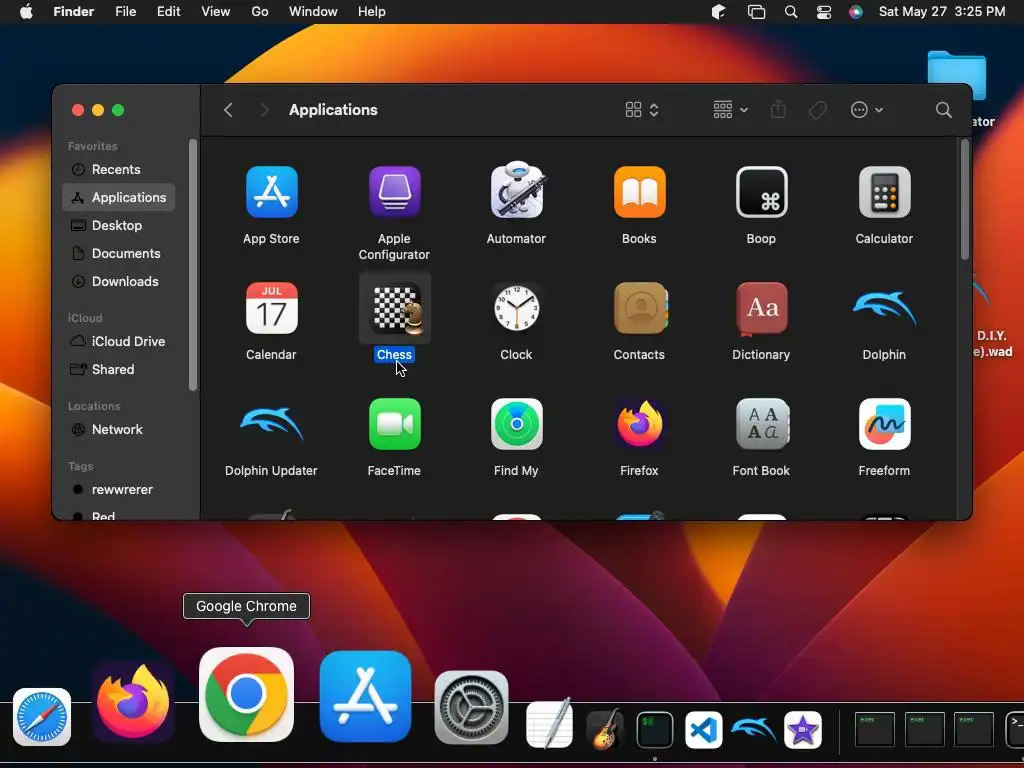Open Visual Studio Code from the Dock

(704, 729)
